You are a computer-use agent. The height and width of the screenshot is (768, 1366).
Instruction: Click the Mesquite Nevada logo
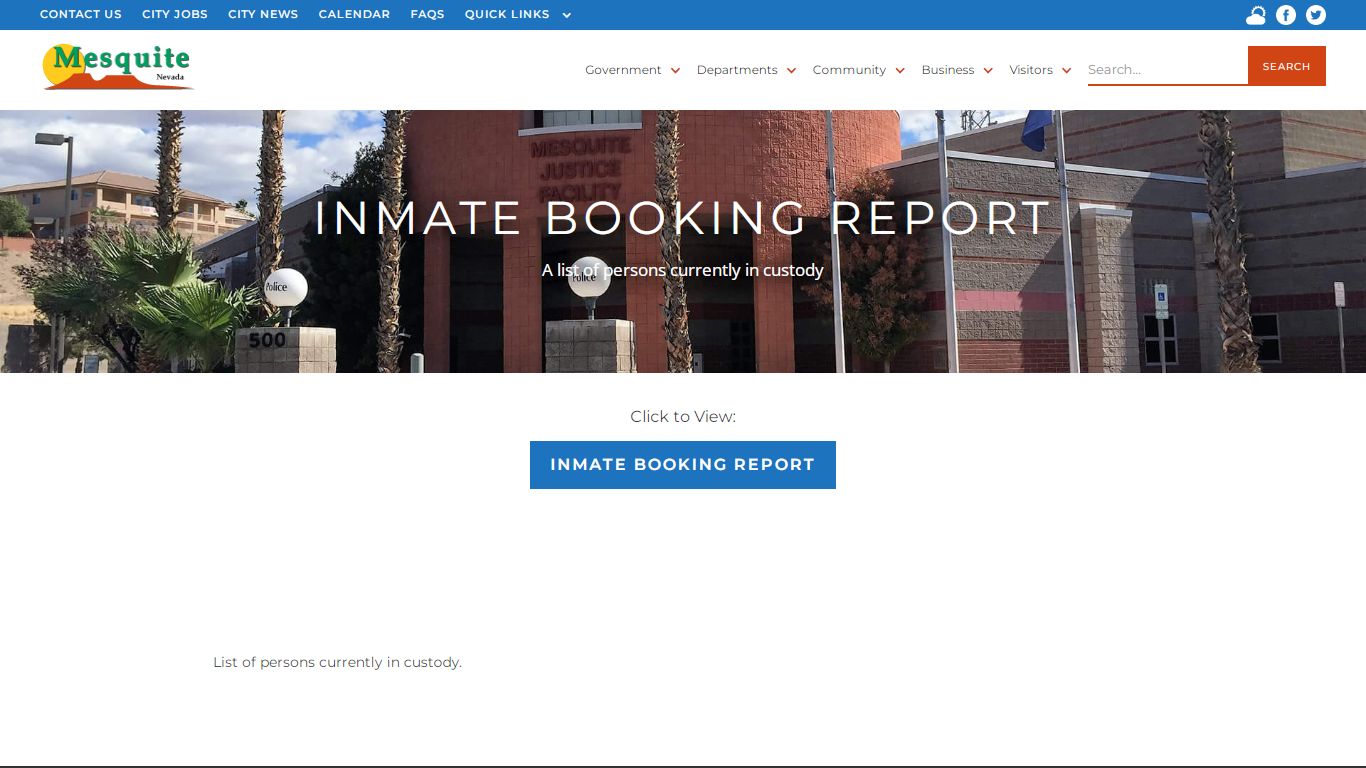point(118,67)
